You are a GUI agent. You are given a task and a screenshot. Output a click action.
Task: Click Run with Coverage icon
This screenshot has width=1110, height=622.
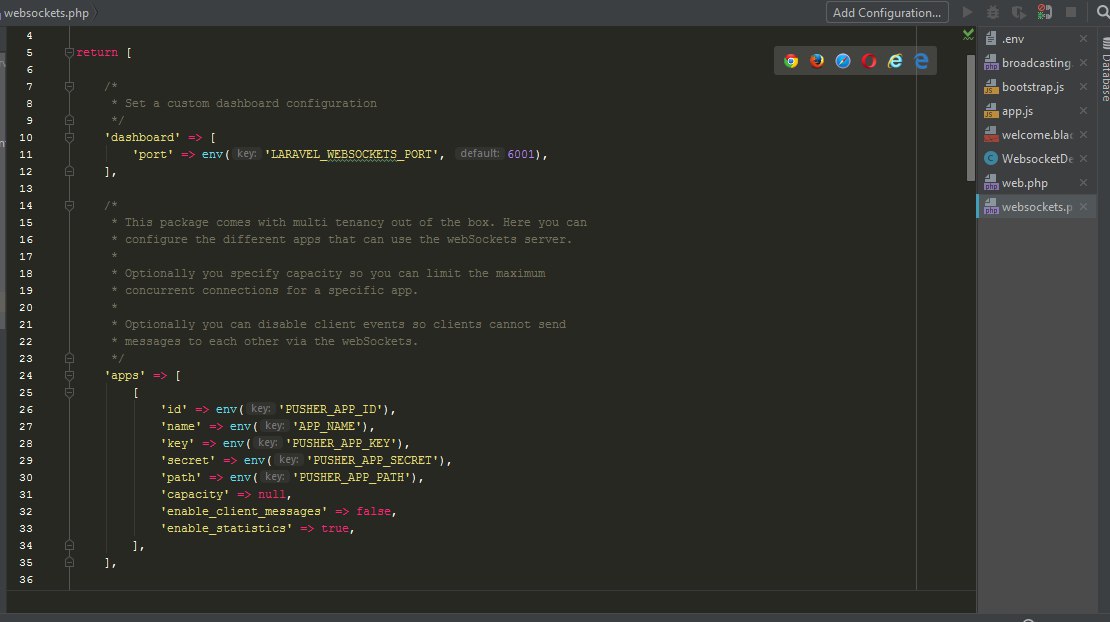click(1019, 12)
